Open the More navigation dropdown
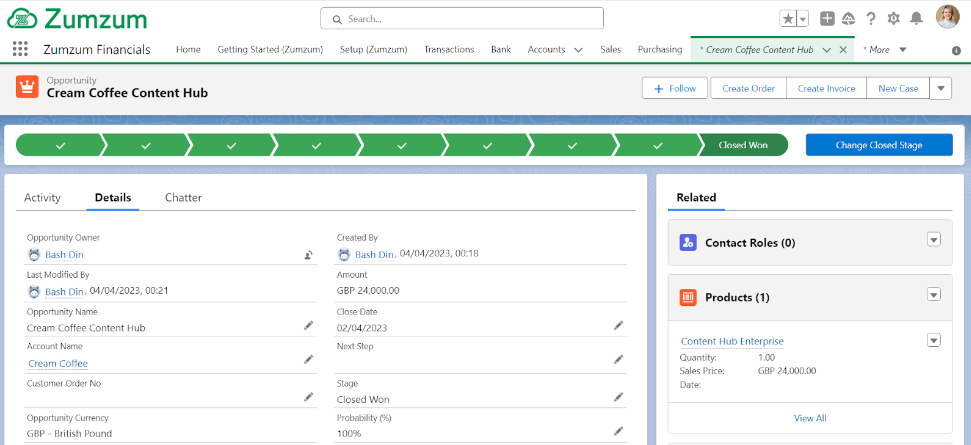The width and height of the screenshot is (971, 445). [x=902, y=50]
